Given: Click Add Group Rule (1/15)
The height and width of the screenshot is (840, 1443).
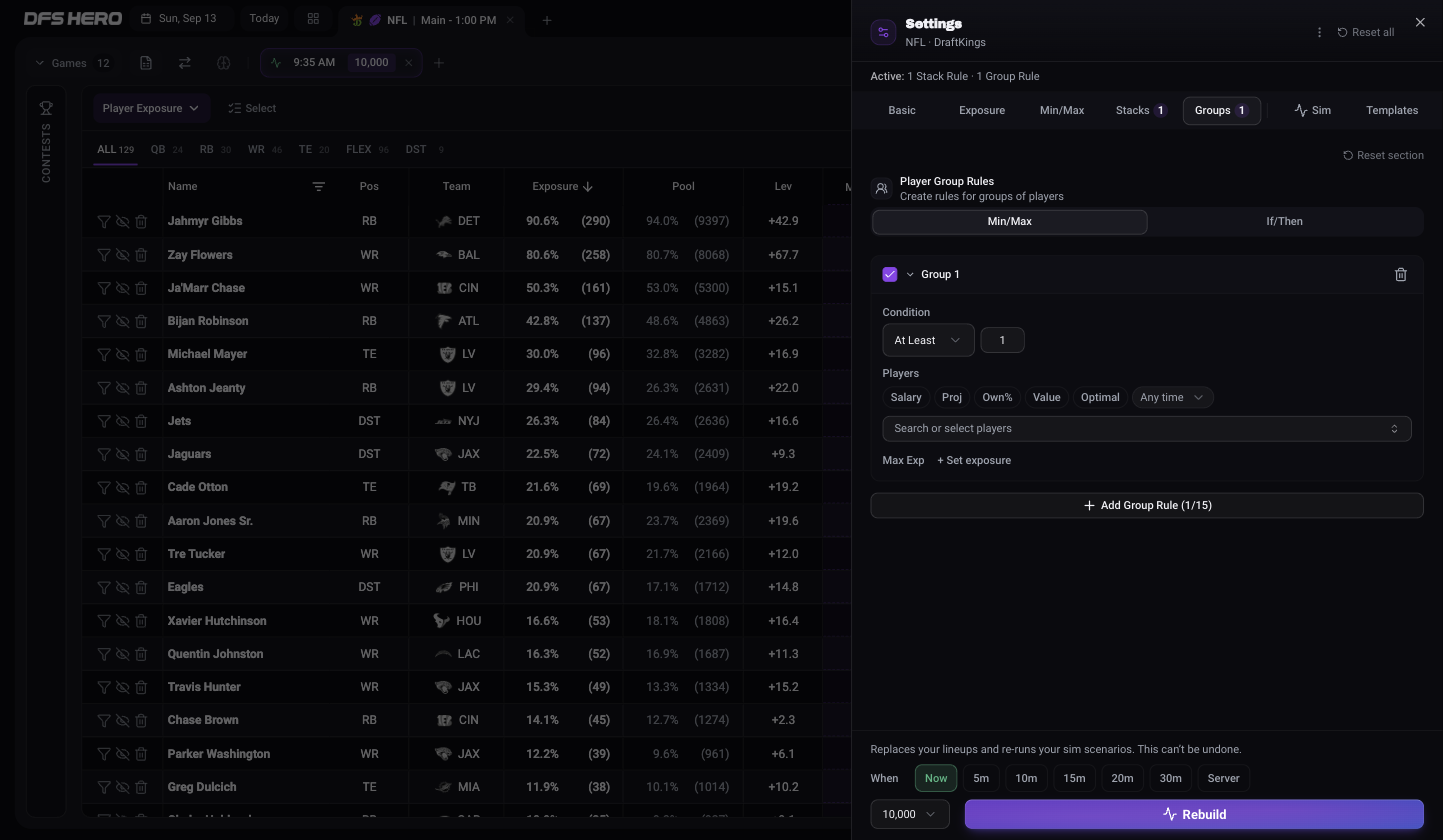Looking at the screenshot, I should tap(1146, 505).
